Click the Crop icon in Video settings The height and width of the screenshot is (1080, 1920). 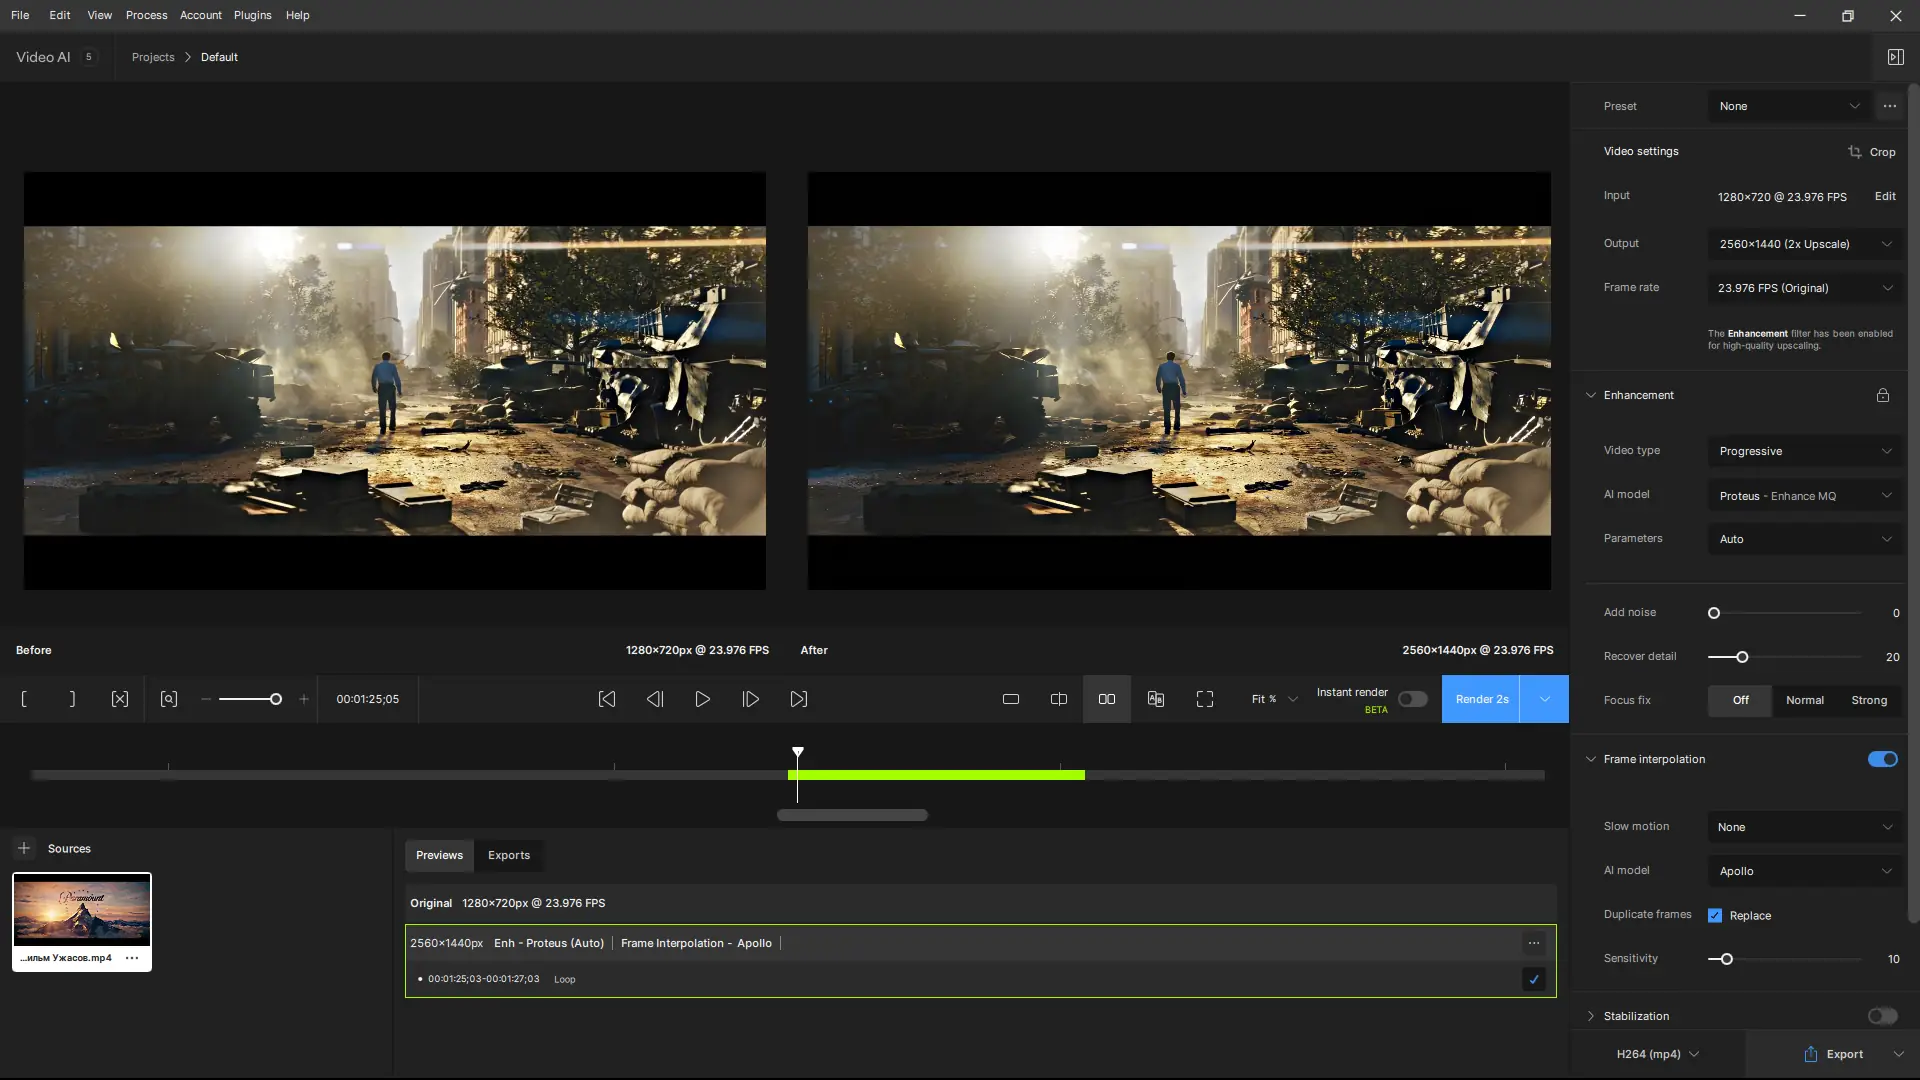point(1855,152)
